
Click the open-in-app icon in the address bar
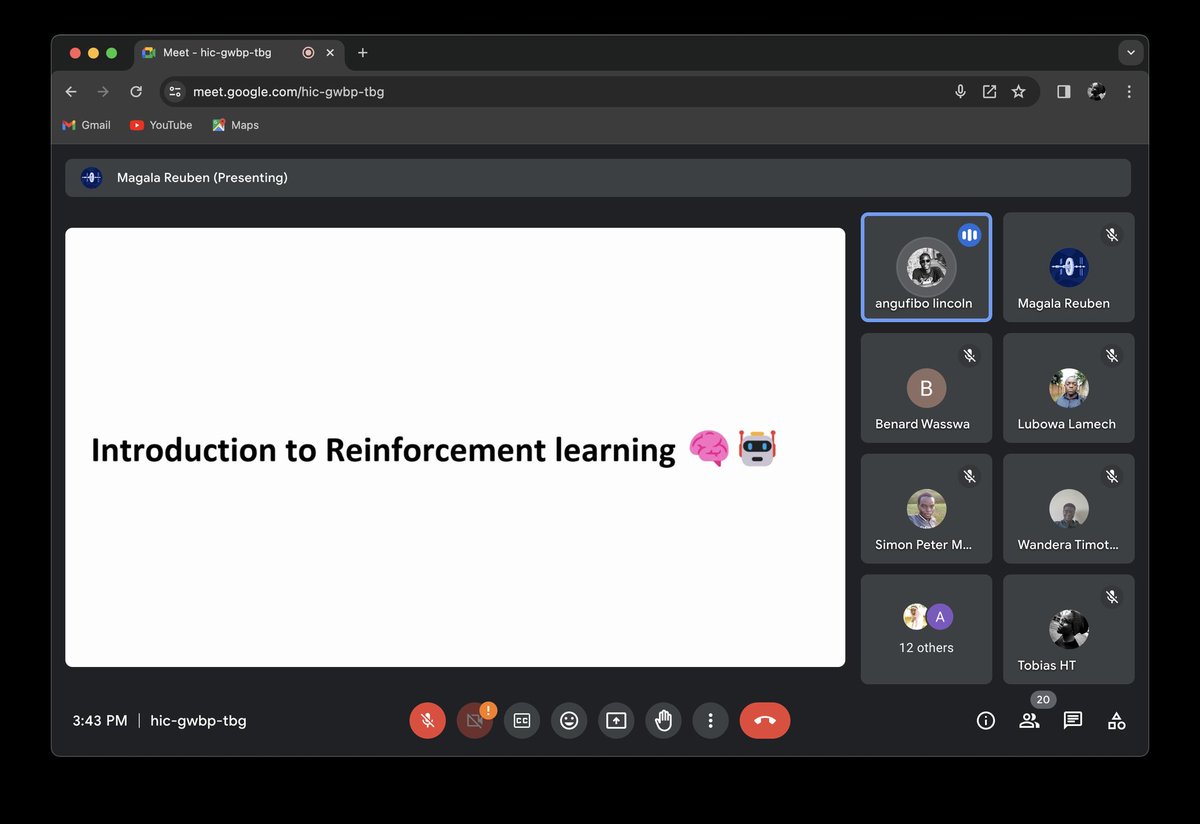989,92
